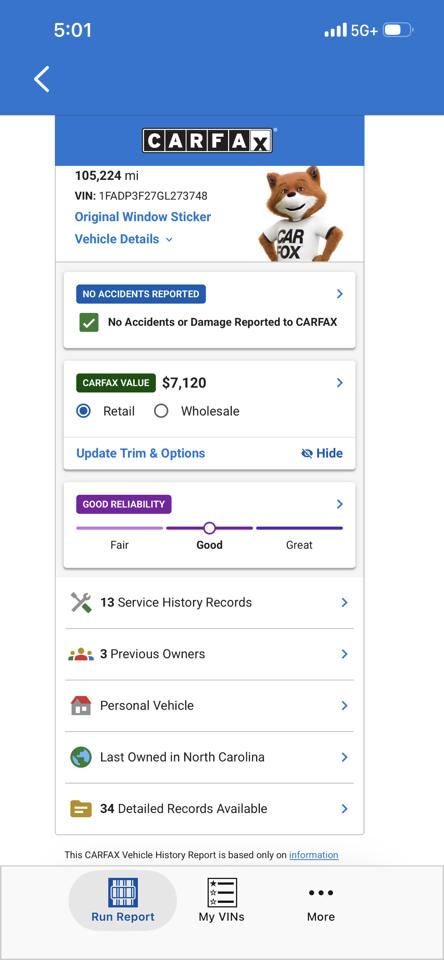
Task: Tap the CARFAX logo banner
Action: coord(208,140)
